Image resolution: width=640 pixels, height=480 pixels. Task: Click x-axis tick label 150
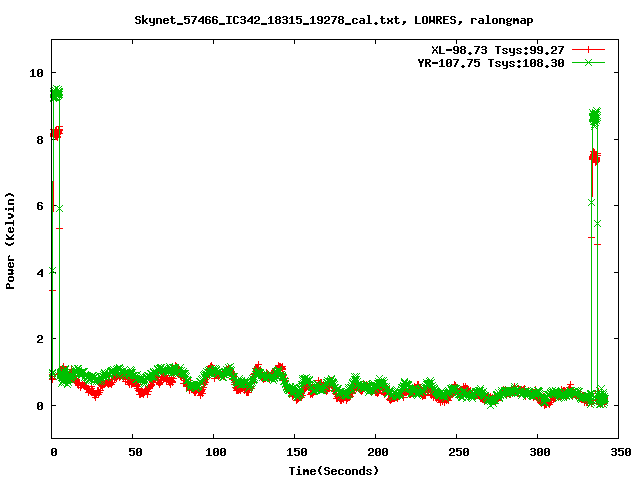tap(297, 452)
